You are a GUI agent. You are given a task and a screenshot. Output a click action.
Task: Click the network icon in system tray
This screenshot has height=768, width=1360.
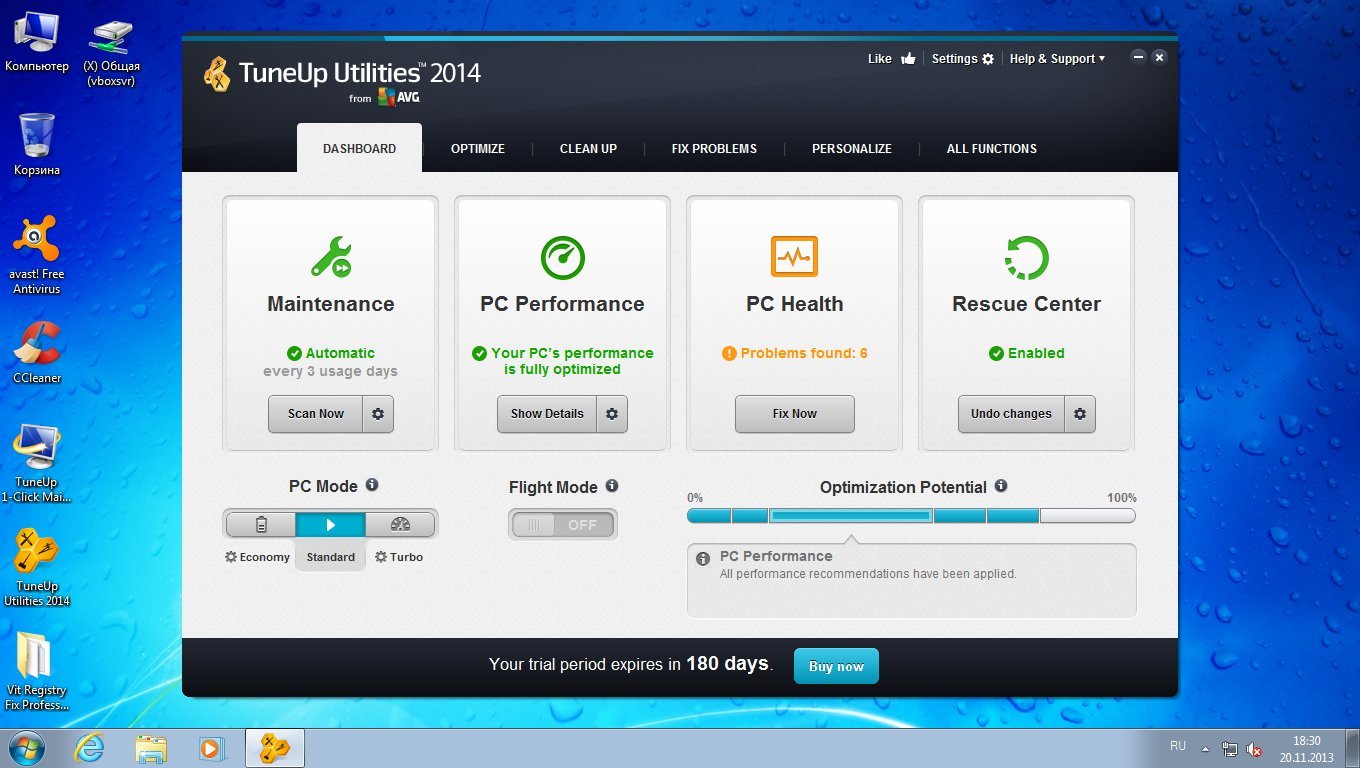(1230, 748)
